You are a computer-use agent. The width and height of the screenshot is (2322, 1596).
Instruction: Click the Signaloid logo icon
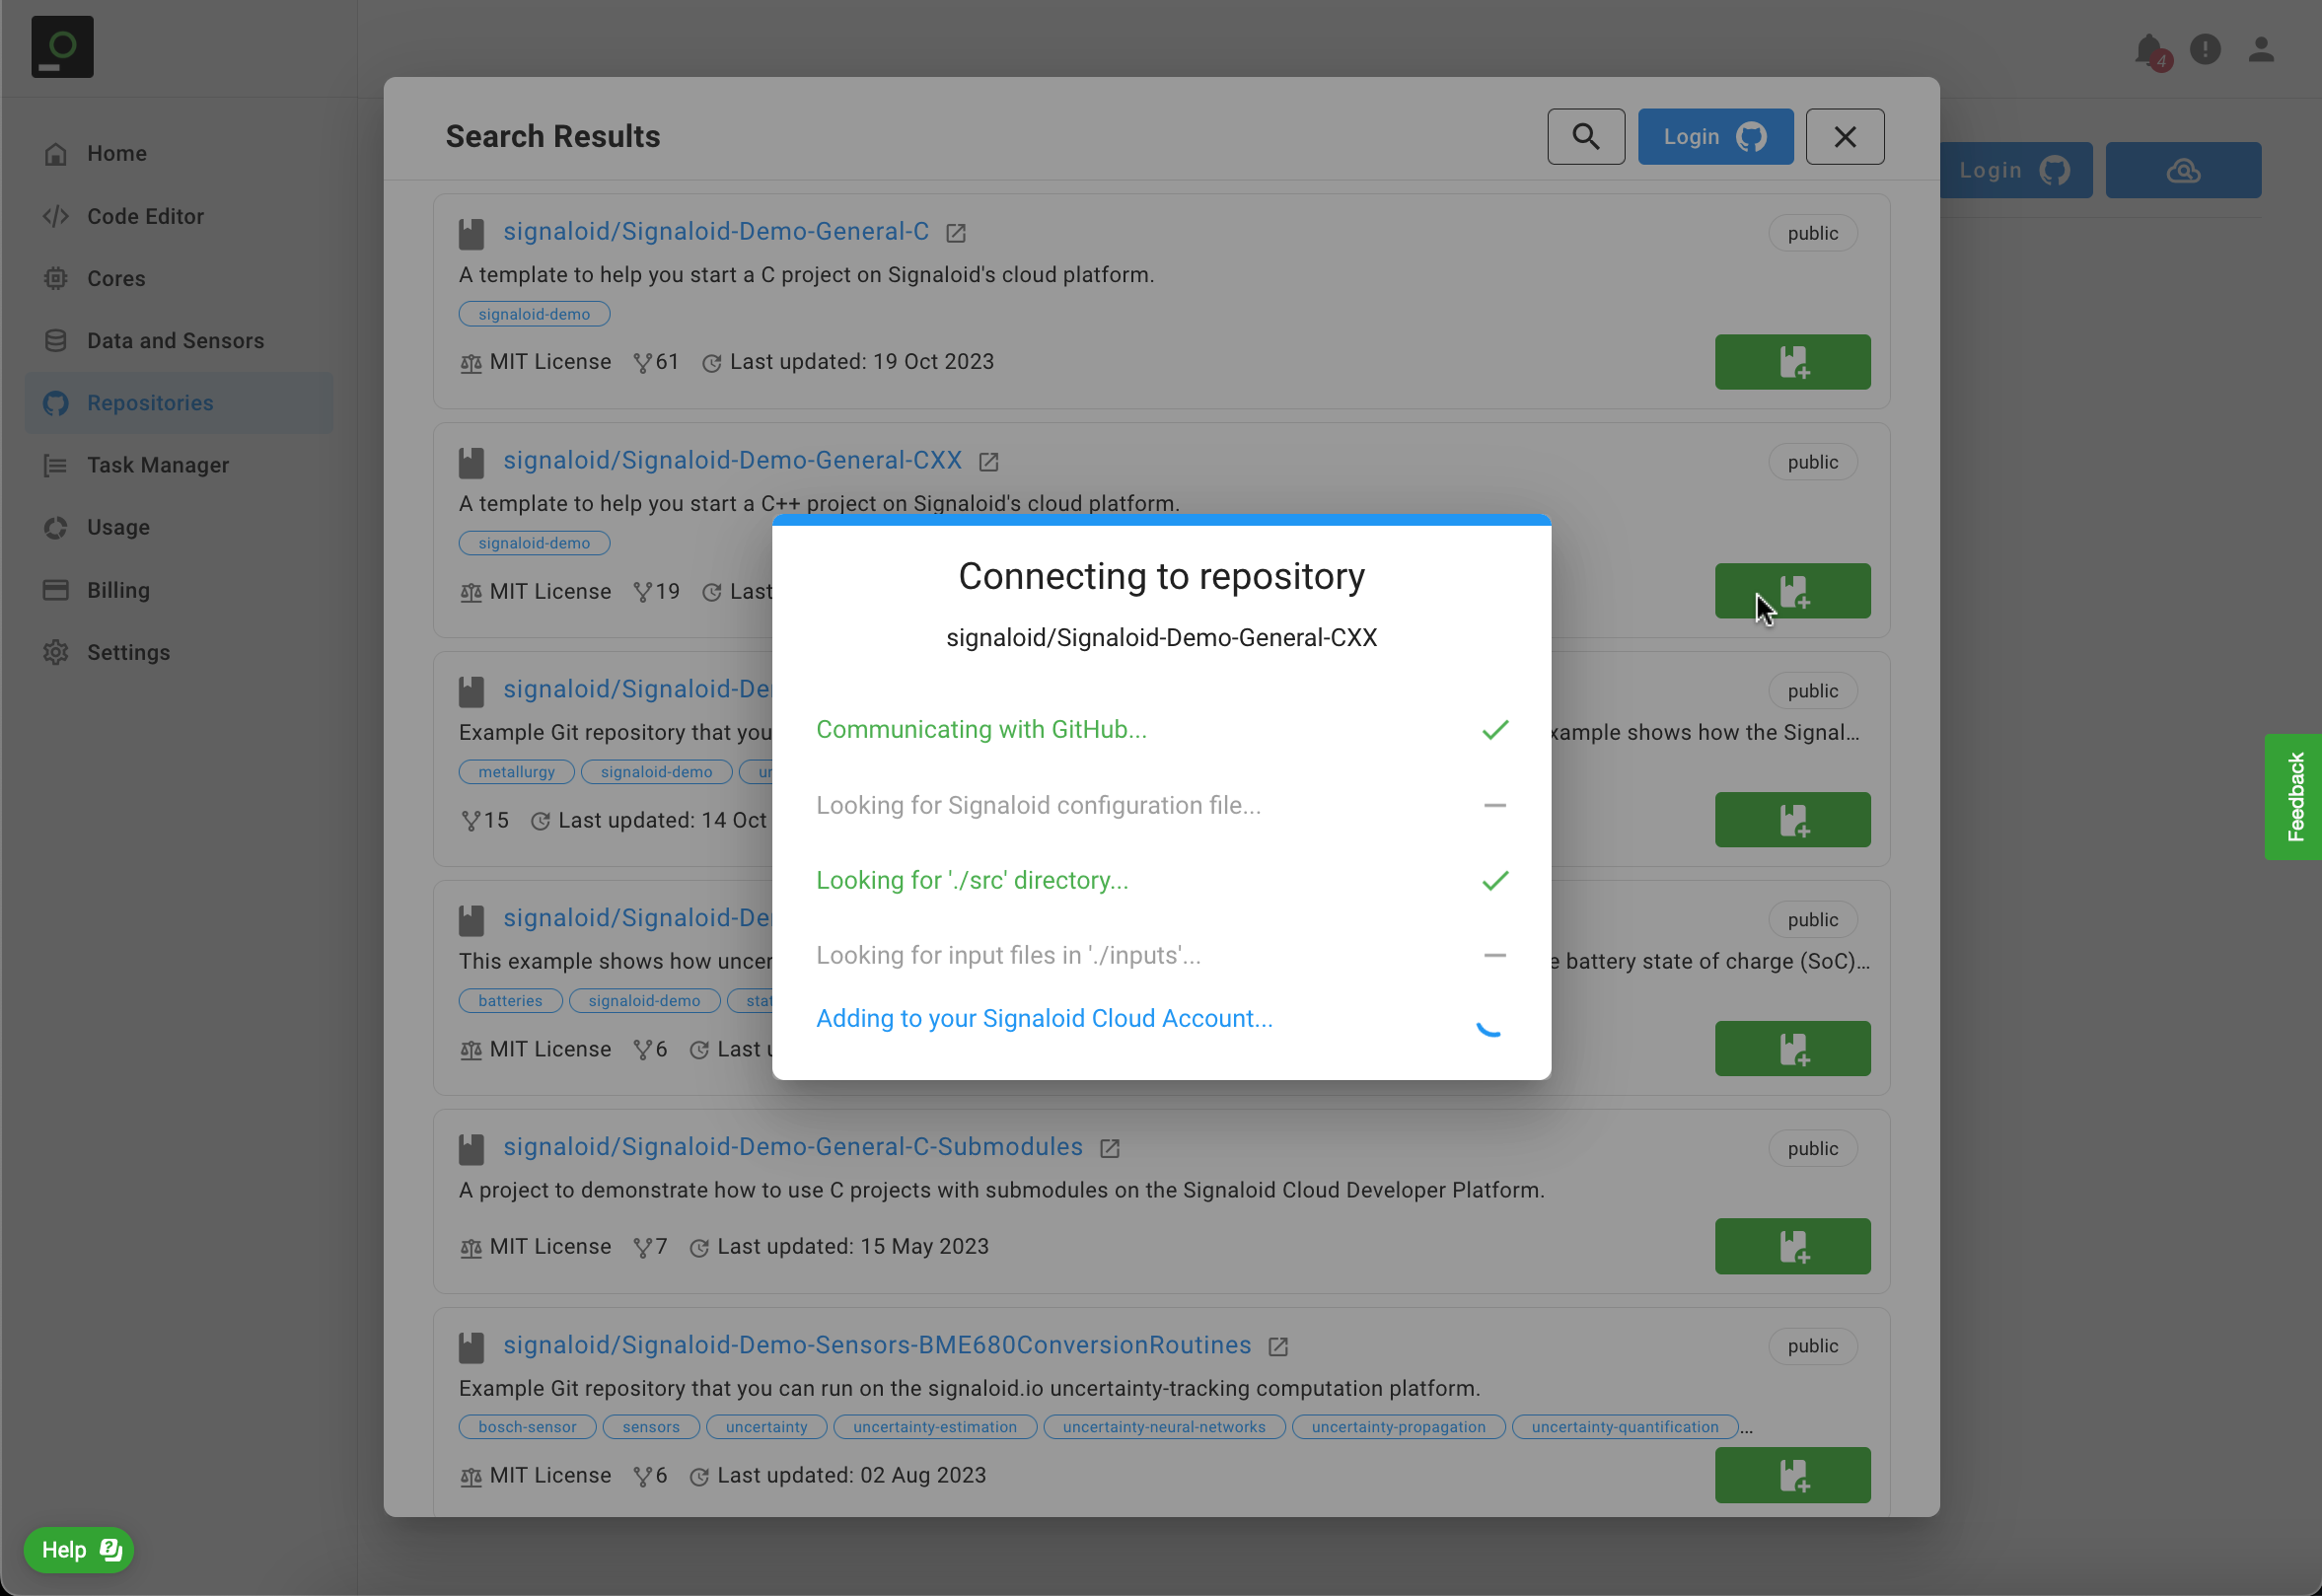(62, 46)
